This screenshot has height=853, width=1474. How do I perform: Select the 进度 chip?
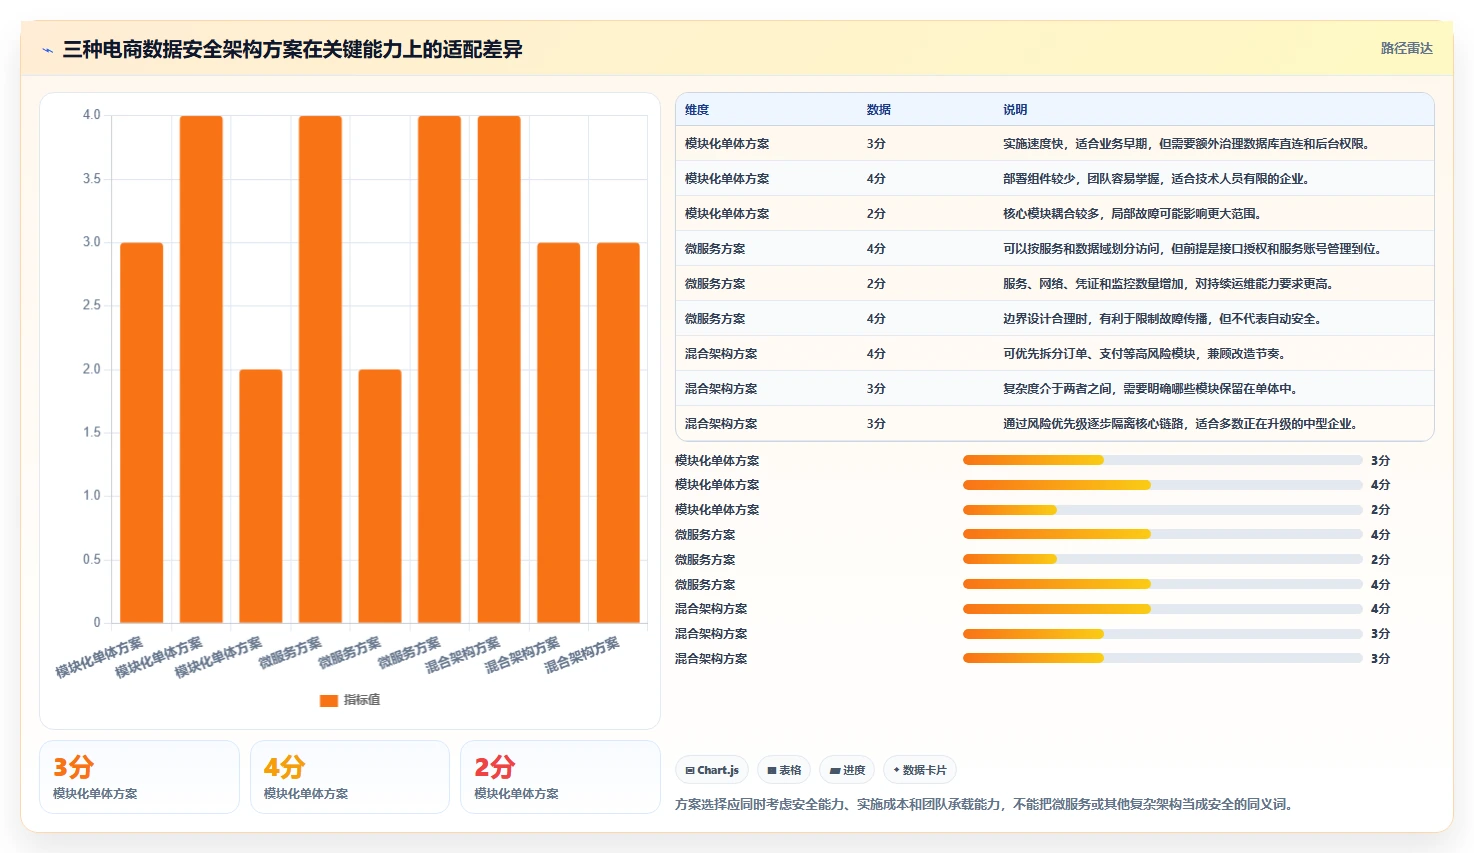(x=847, y=770)
